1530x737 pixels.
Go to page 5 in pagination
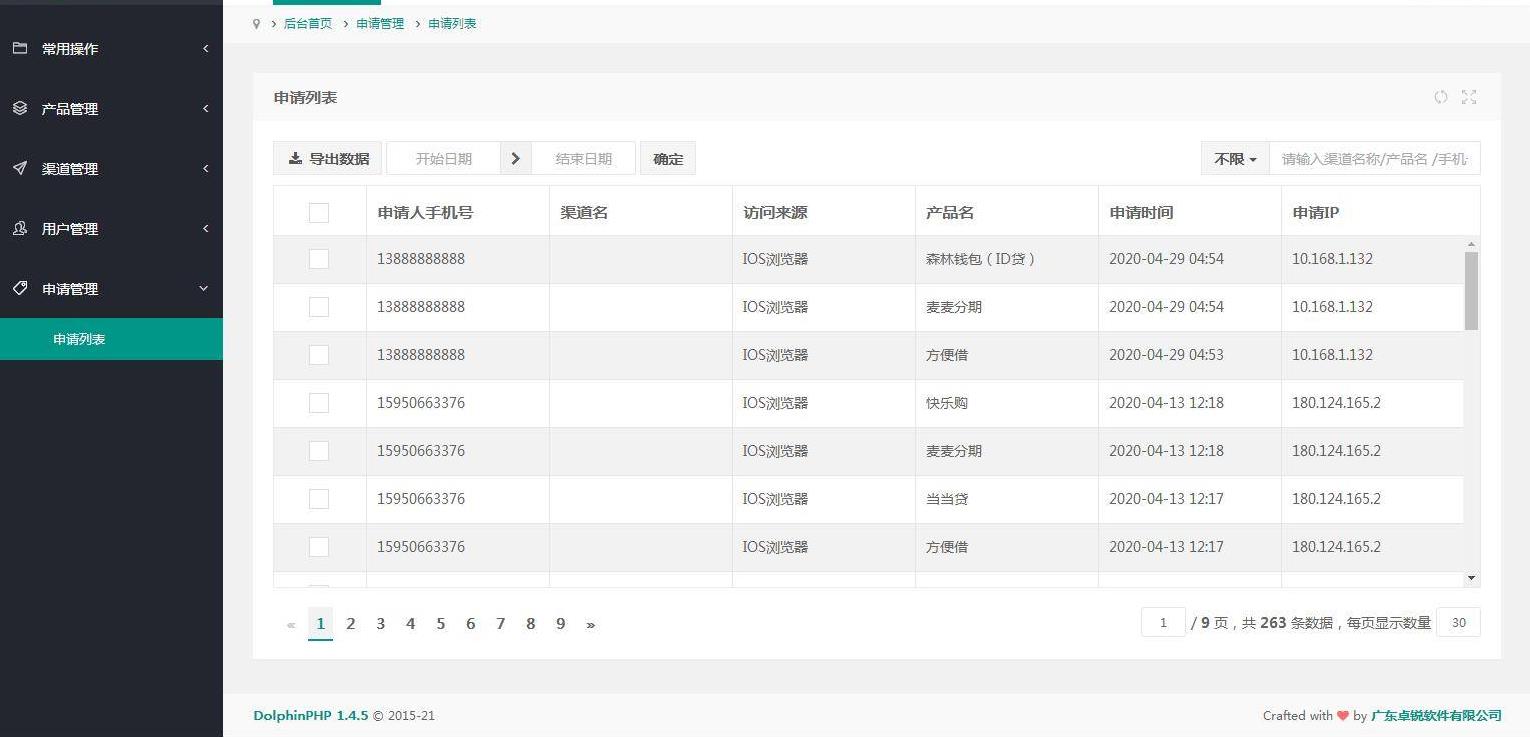pyautogui.click(x=440, y=624)
